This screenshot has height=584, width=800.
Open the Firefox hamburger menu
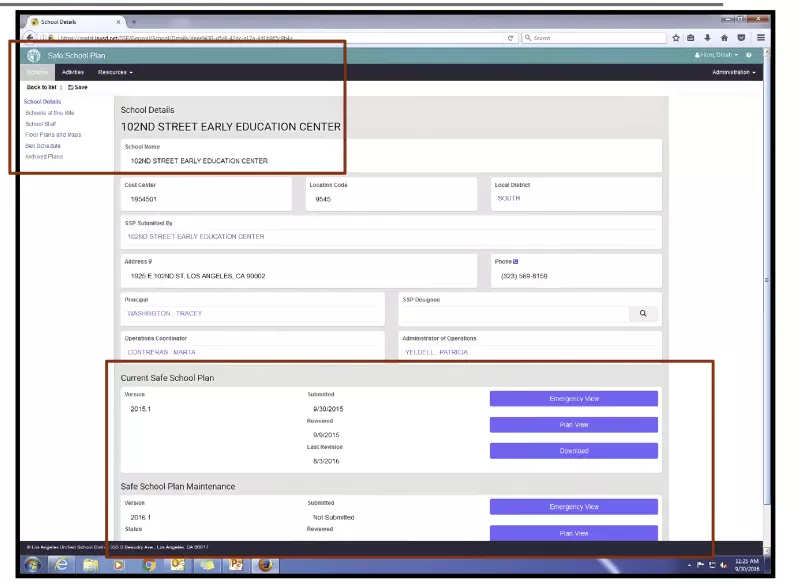pos(760,38)
